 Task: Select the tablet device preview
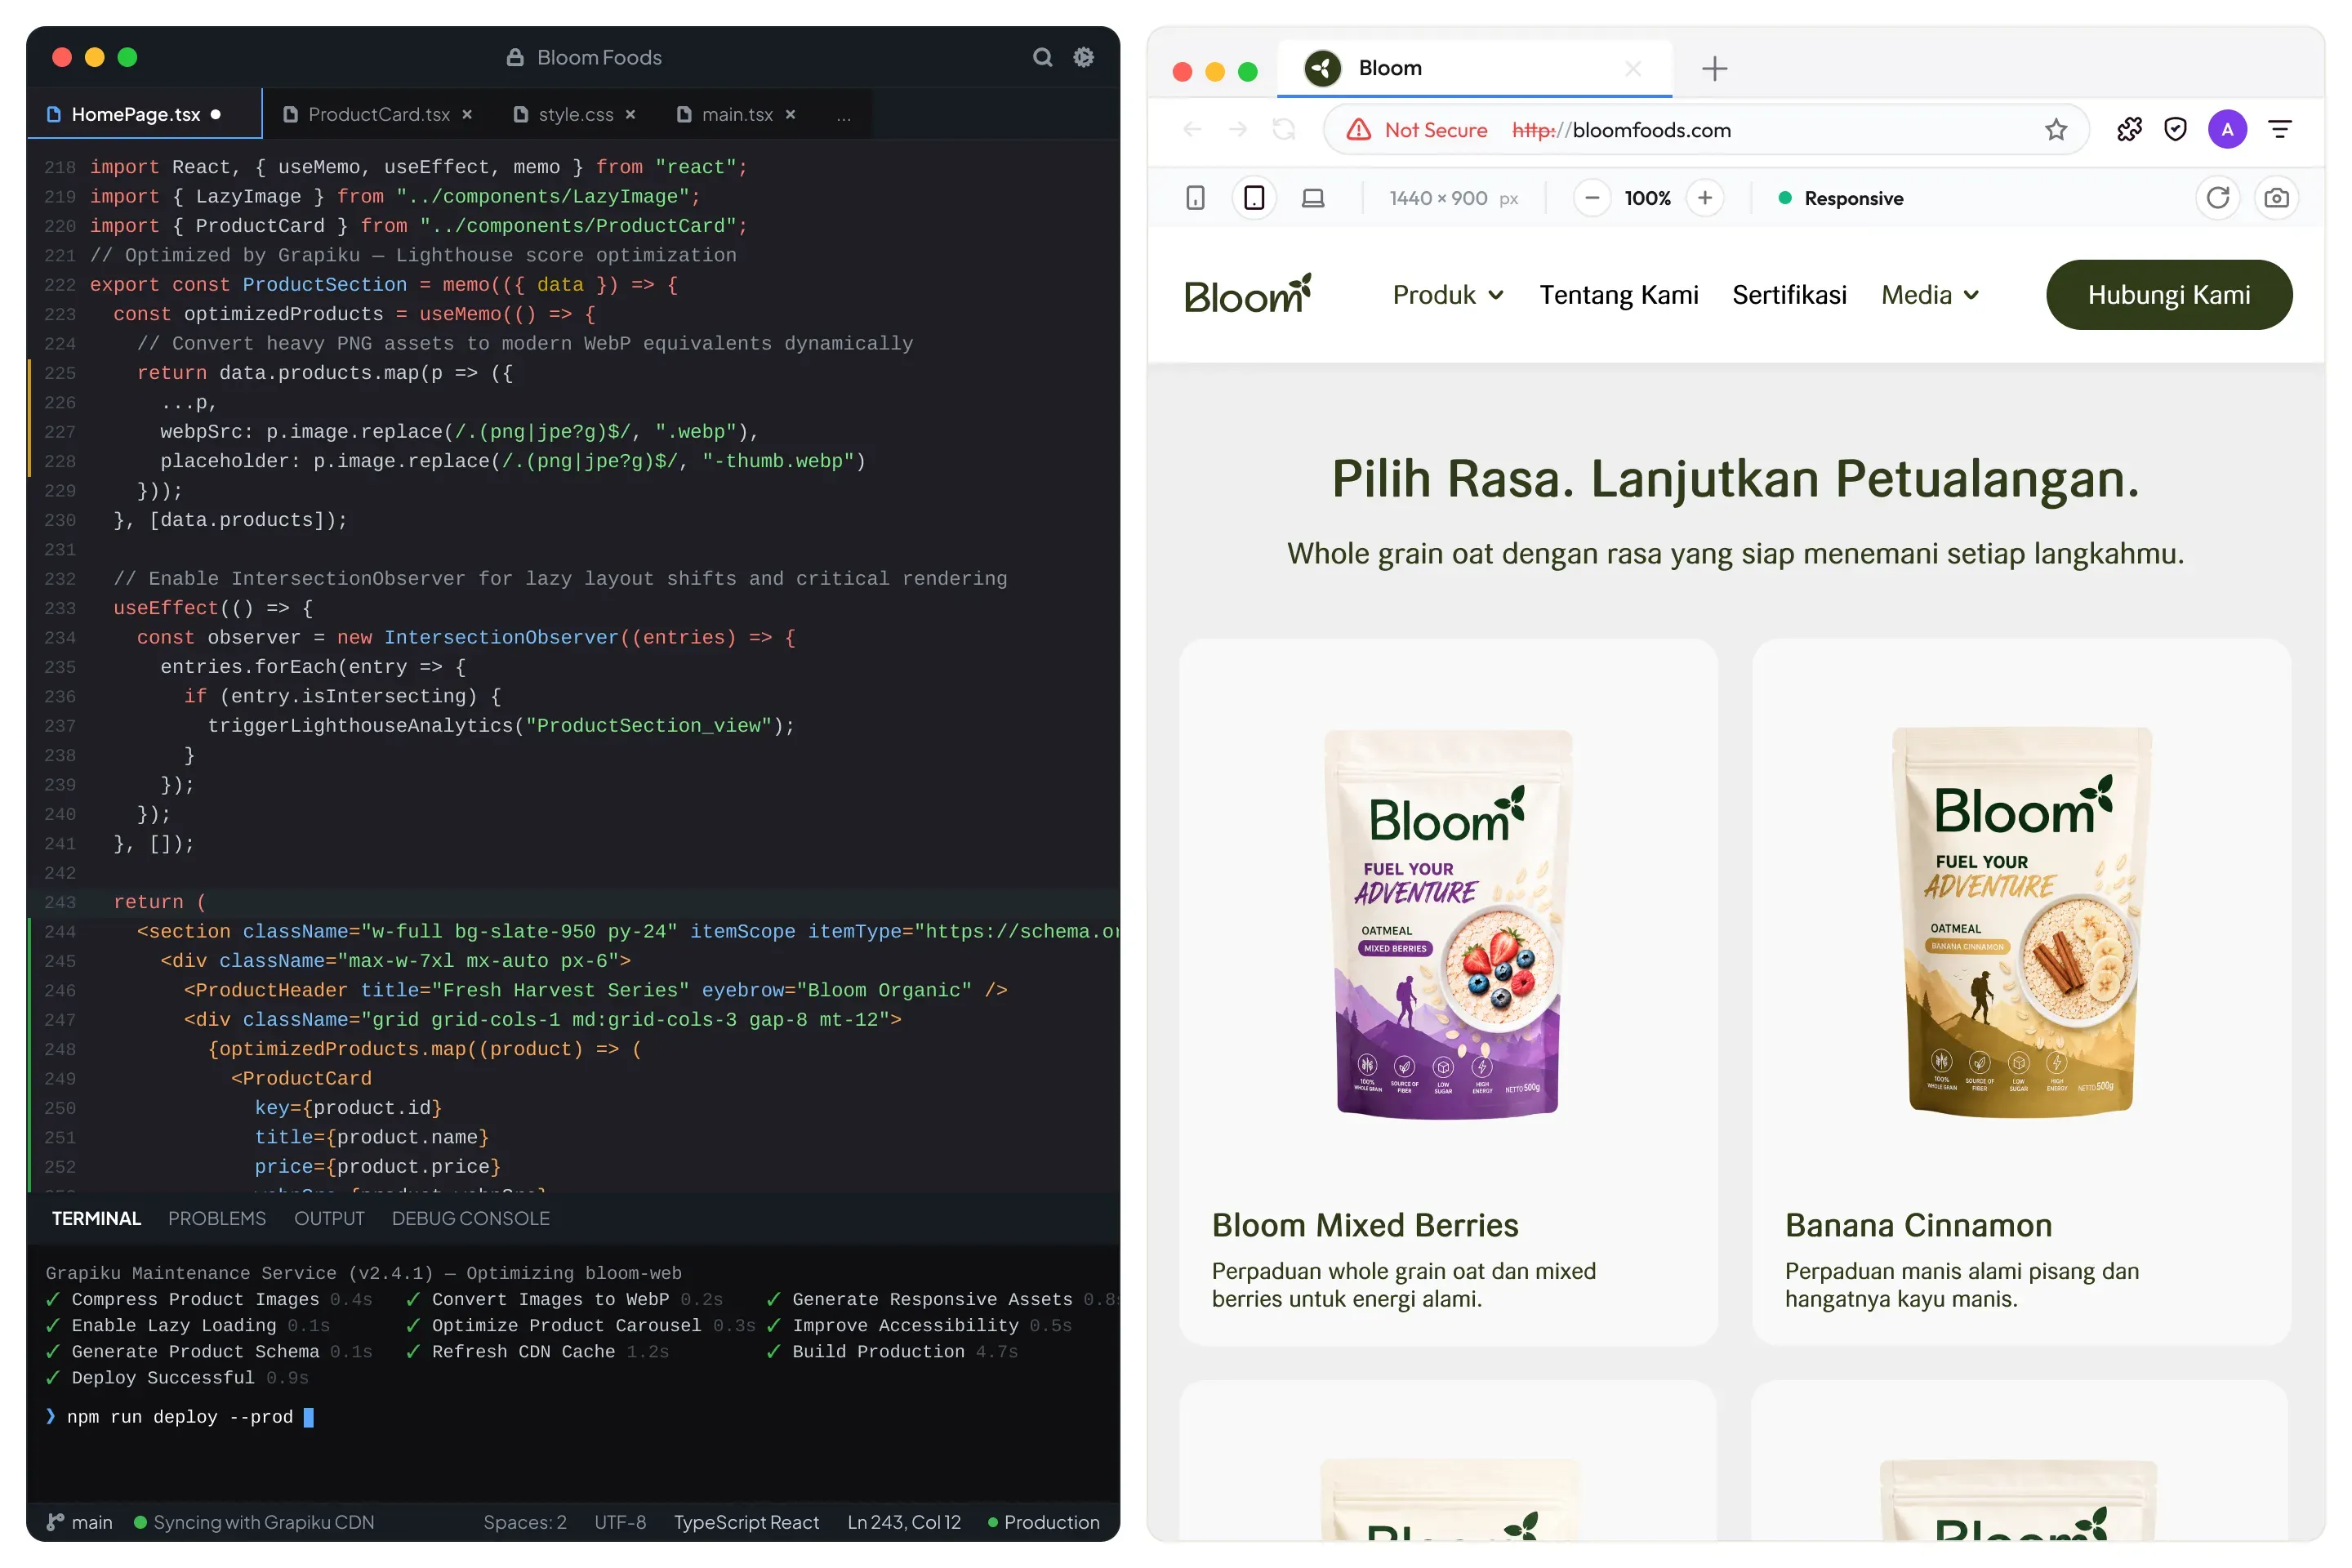[1254, 198]
